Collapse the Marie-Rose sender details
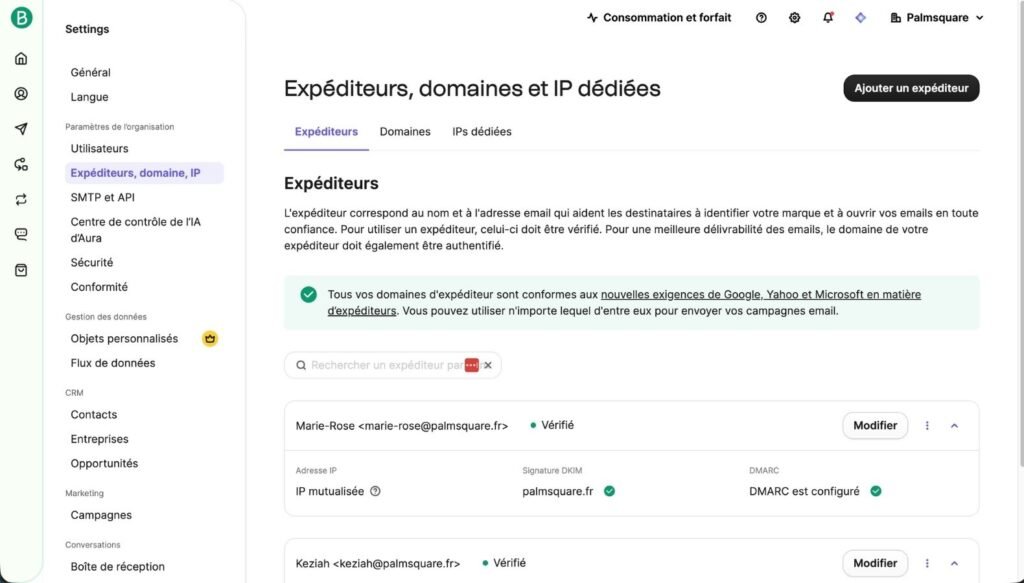Image resolution: width=1024 pixels, height=583 pixels. click(954, 426)
